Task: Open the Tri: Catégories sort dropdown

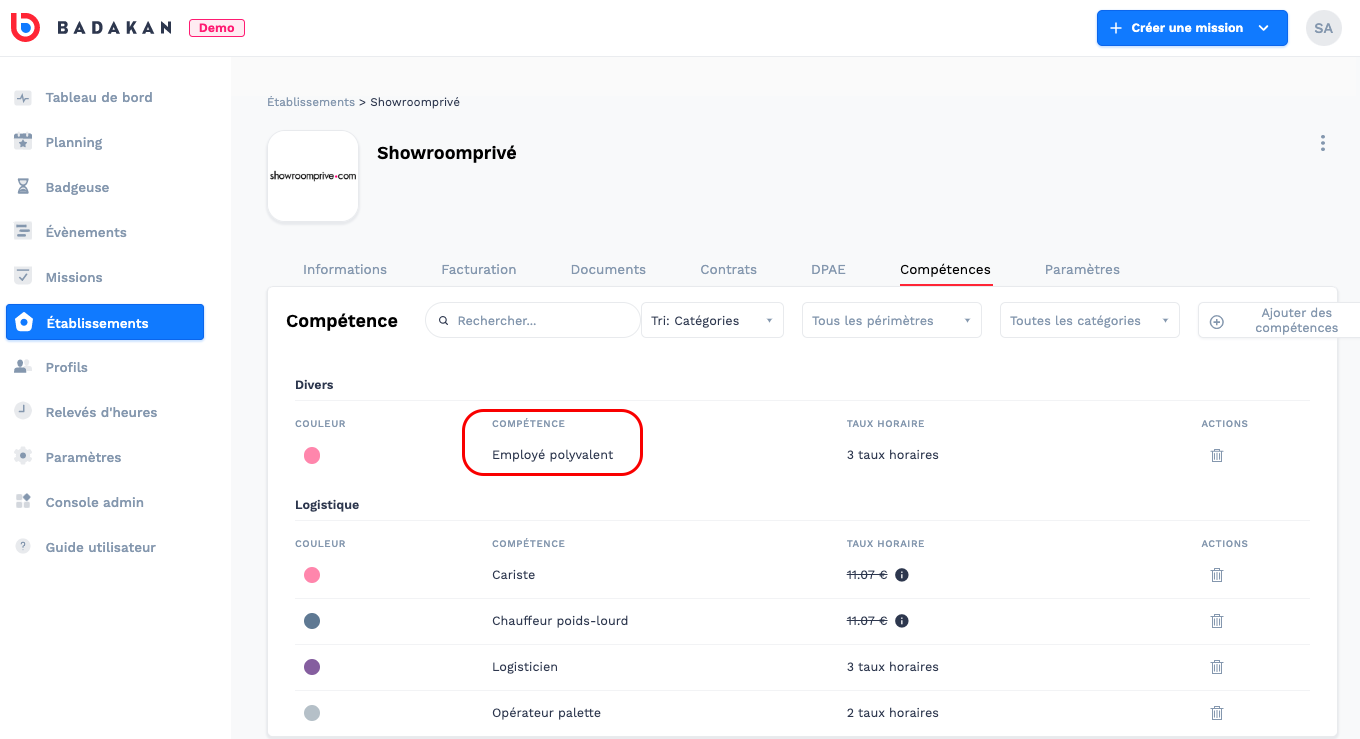Action: 712,321
